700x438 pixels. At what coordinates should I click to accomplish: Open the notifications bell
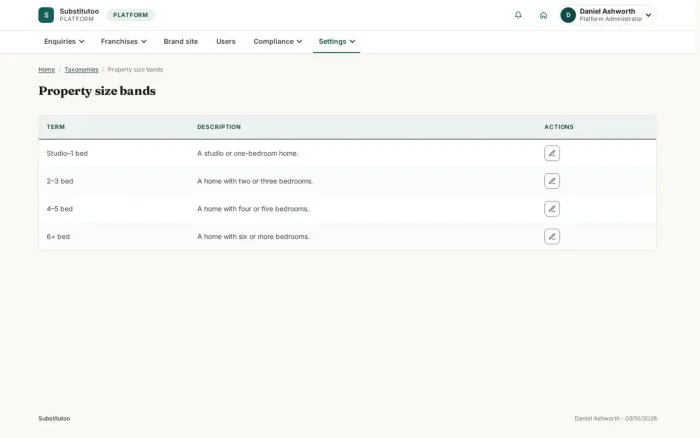[x=518, y=15]
